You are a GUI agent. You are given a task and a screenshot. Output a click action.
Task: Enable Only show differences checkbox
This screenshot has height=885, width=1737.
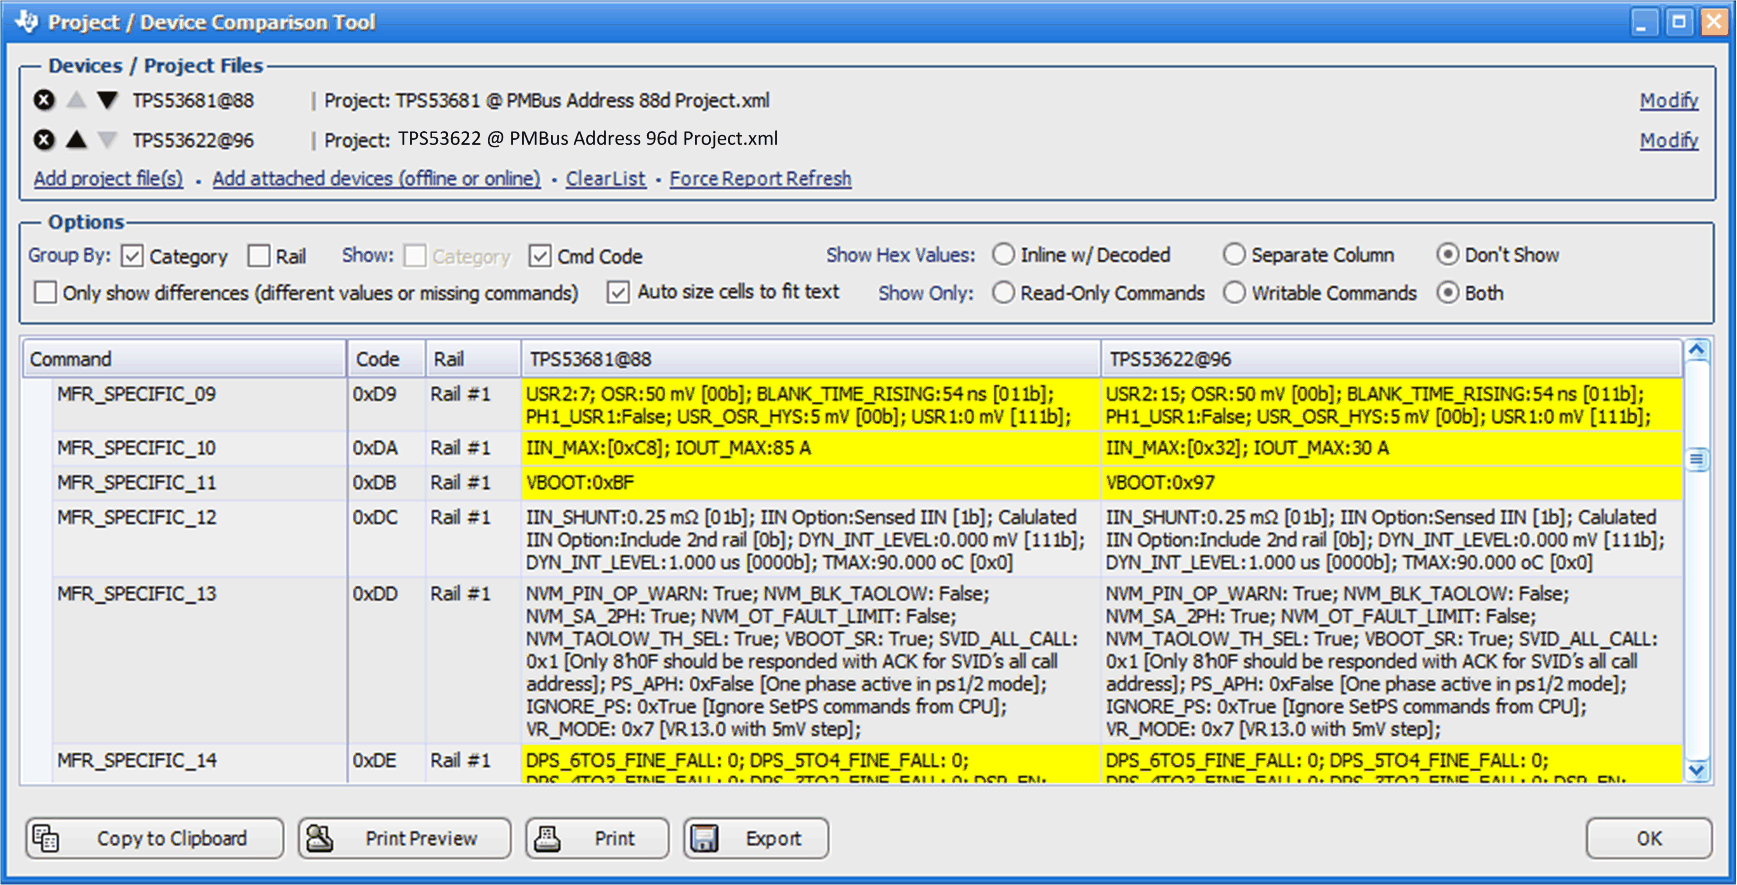coord(45,293)
